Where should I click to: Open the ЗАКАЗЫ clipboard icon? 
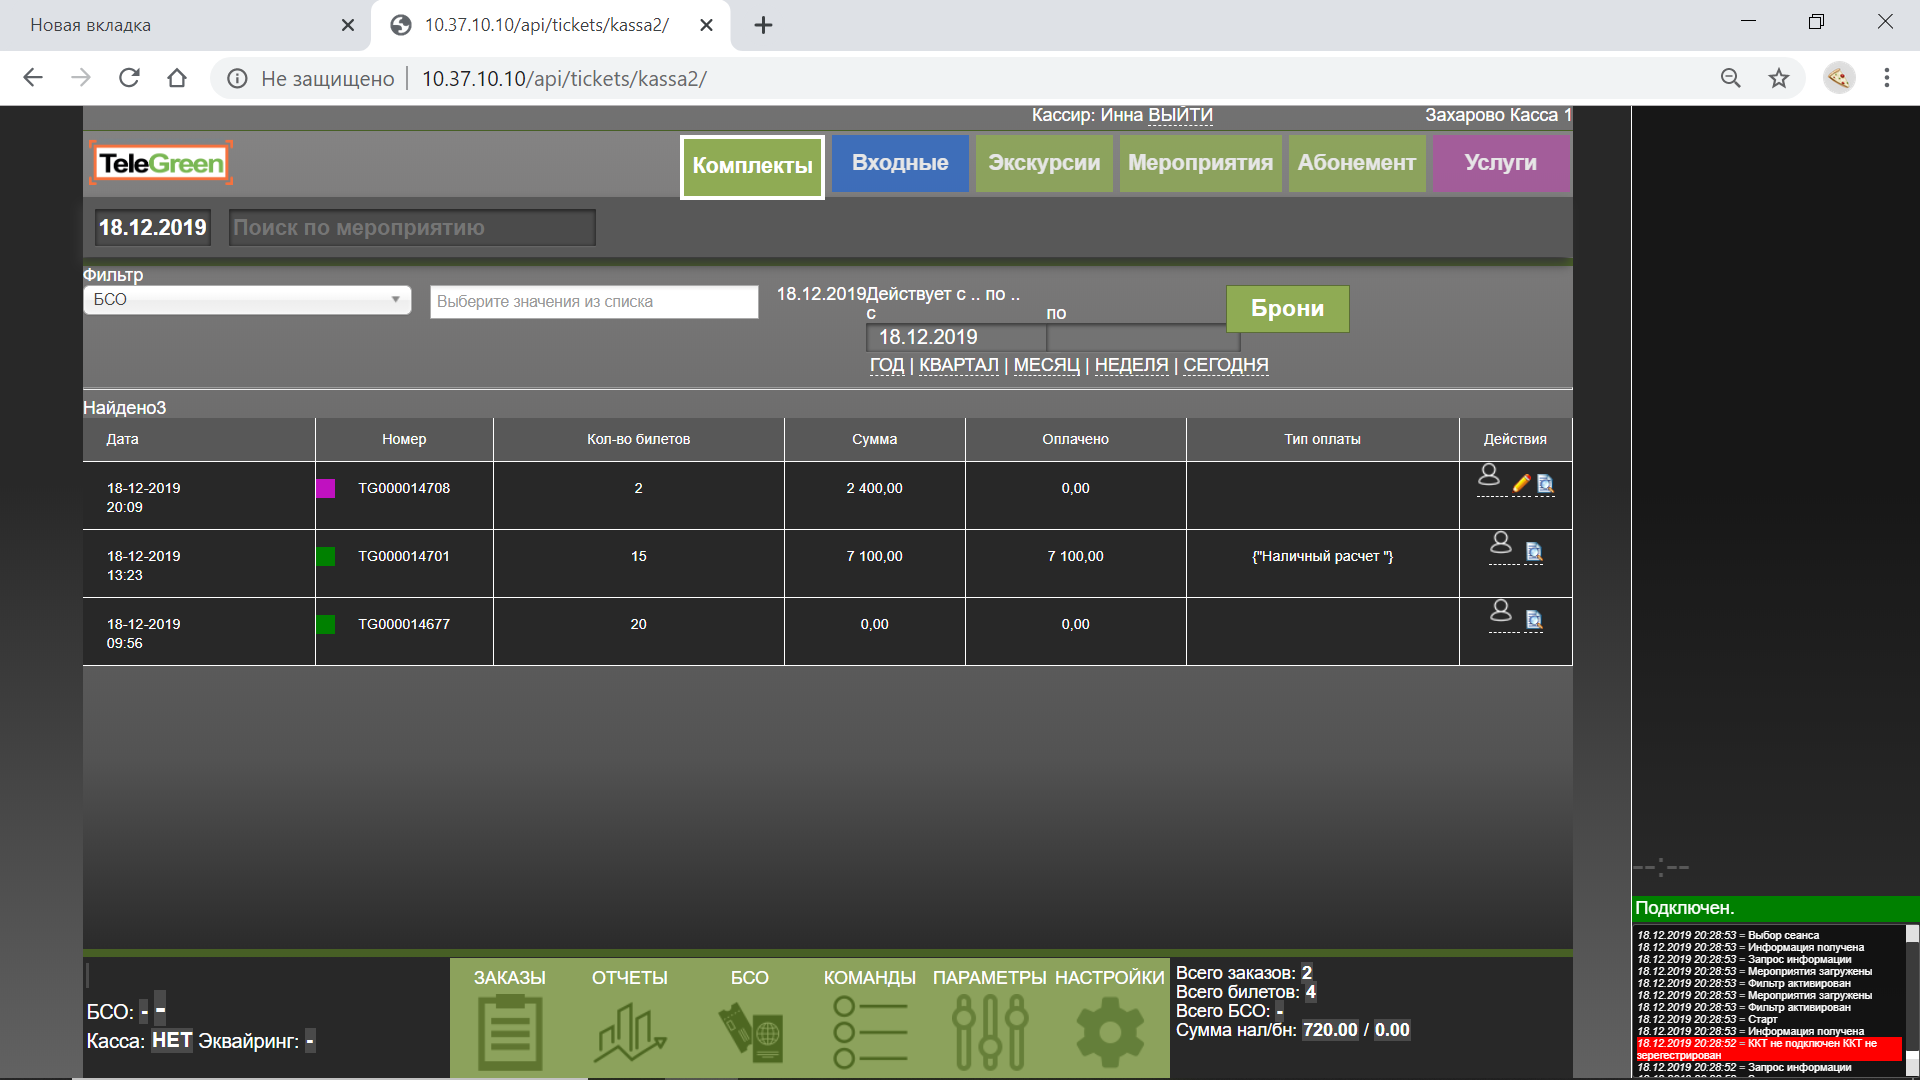pyautogui.click(x=509, y=1030)
